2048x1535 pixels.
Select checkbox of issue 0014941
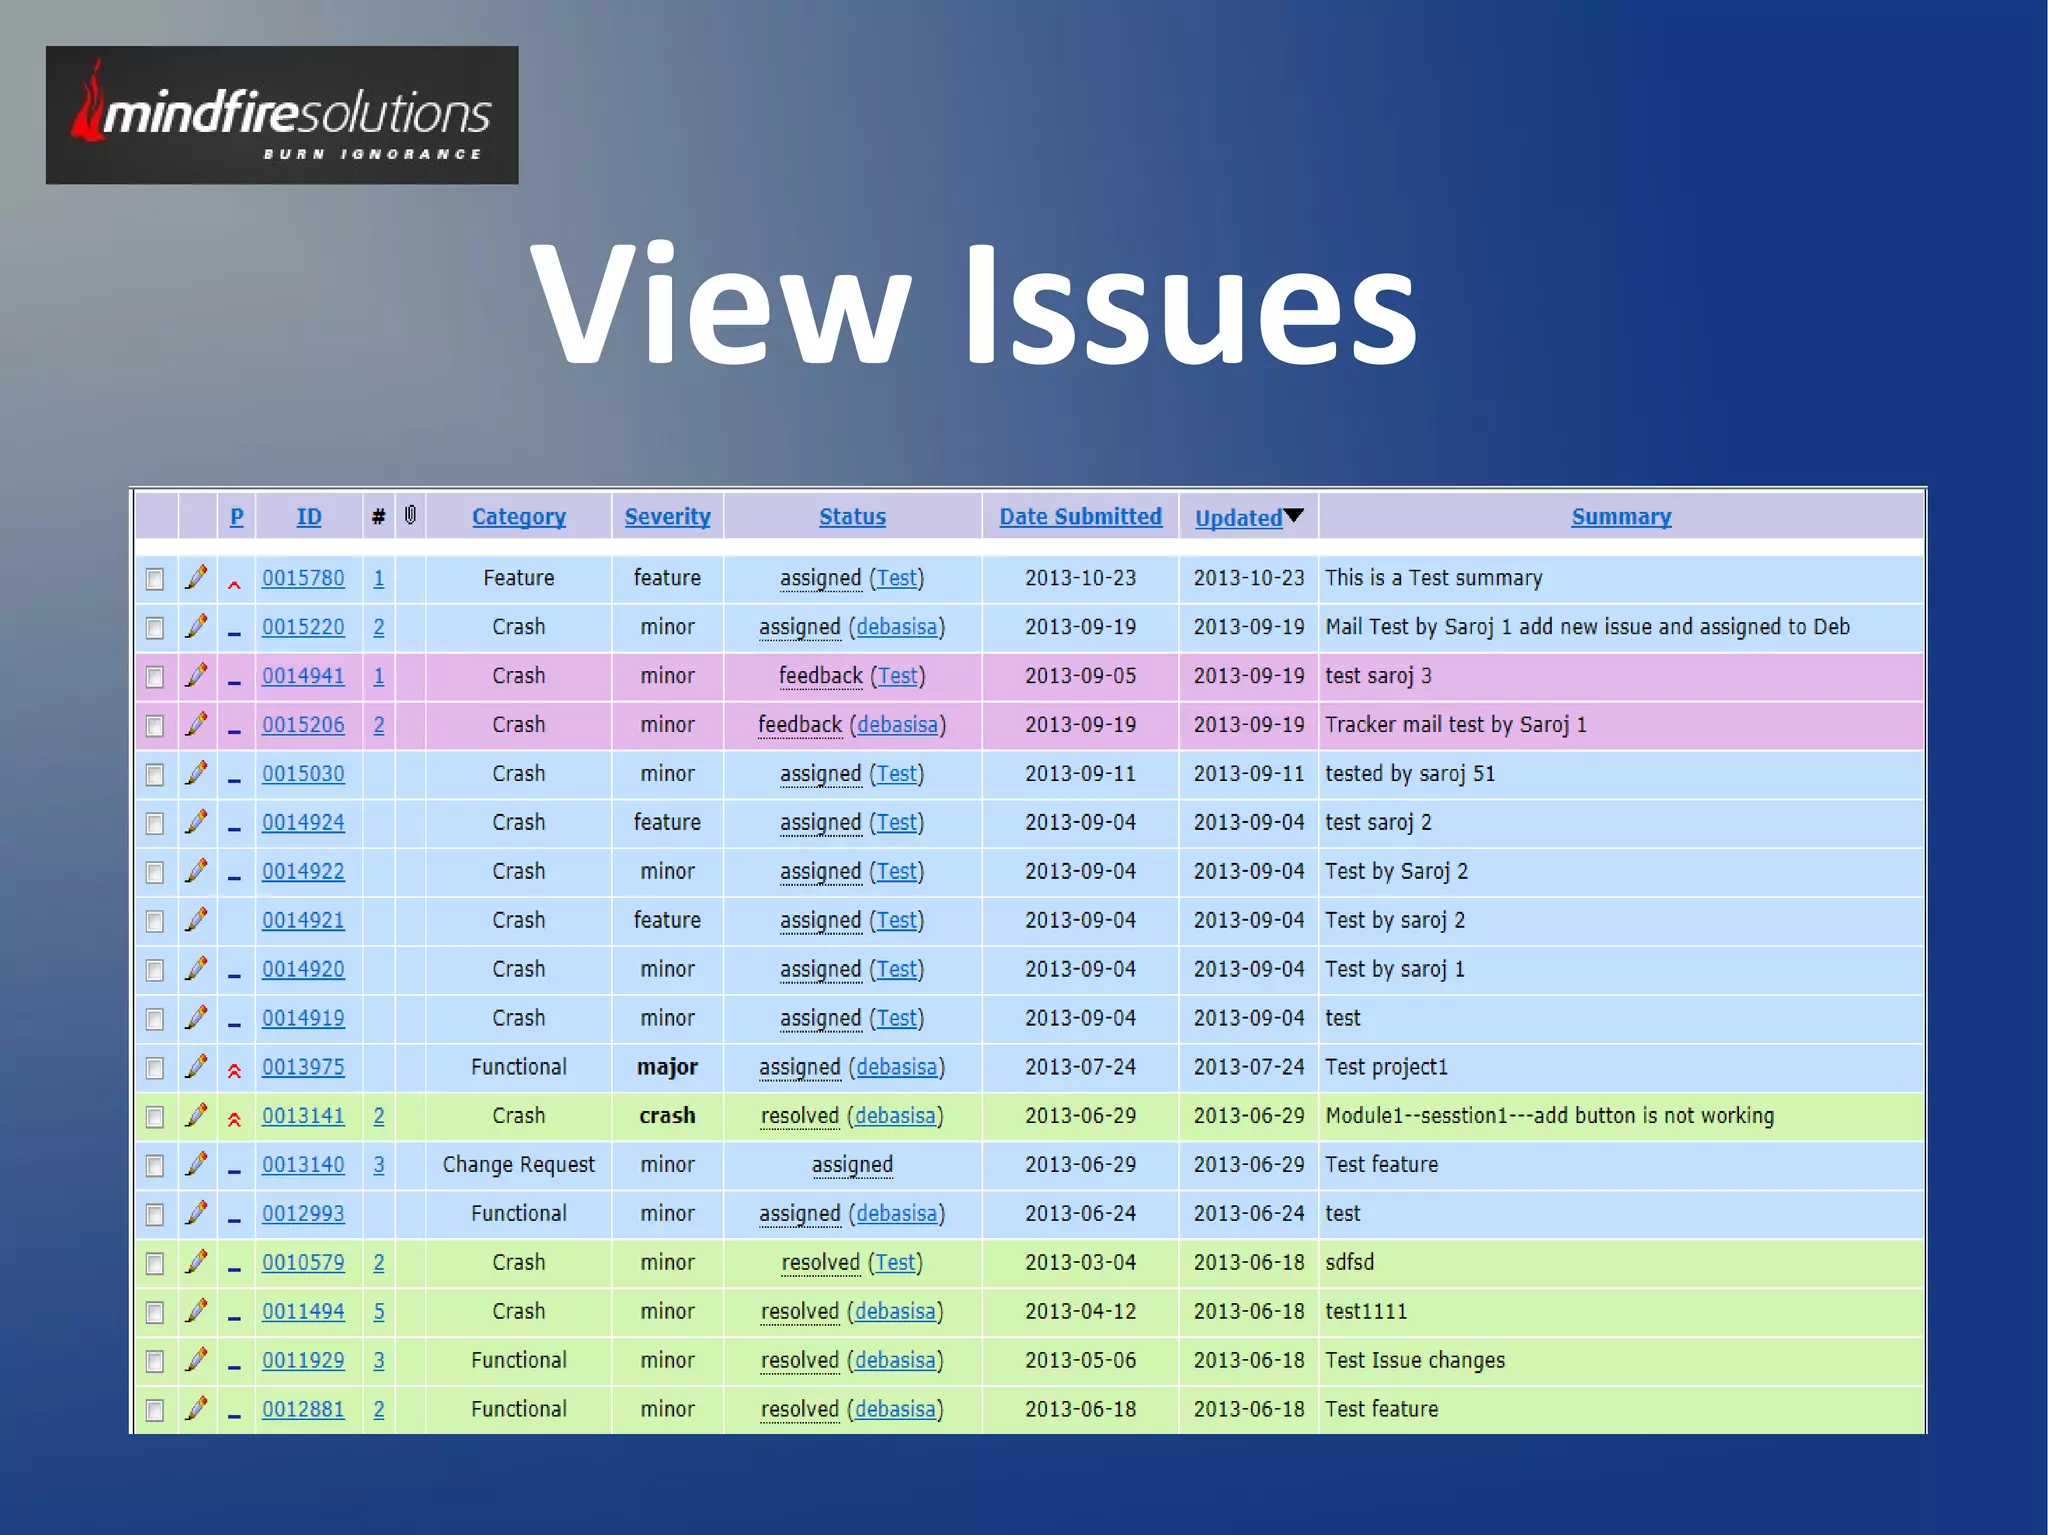(x=155, y=678)
